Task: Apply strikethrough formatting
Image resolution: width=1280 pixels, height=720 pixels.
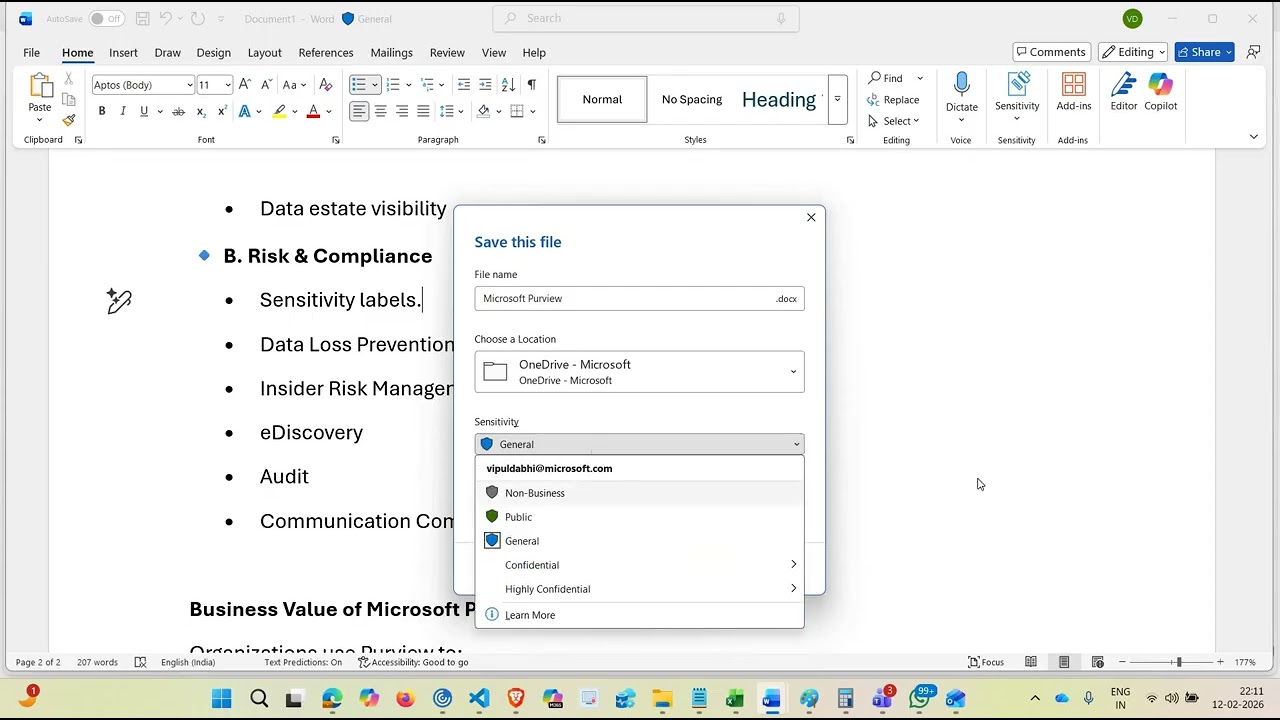Action: coord(178,111)
